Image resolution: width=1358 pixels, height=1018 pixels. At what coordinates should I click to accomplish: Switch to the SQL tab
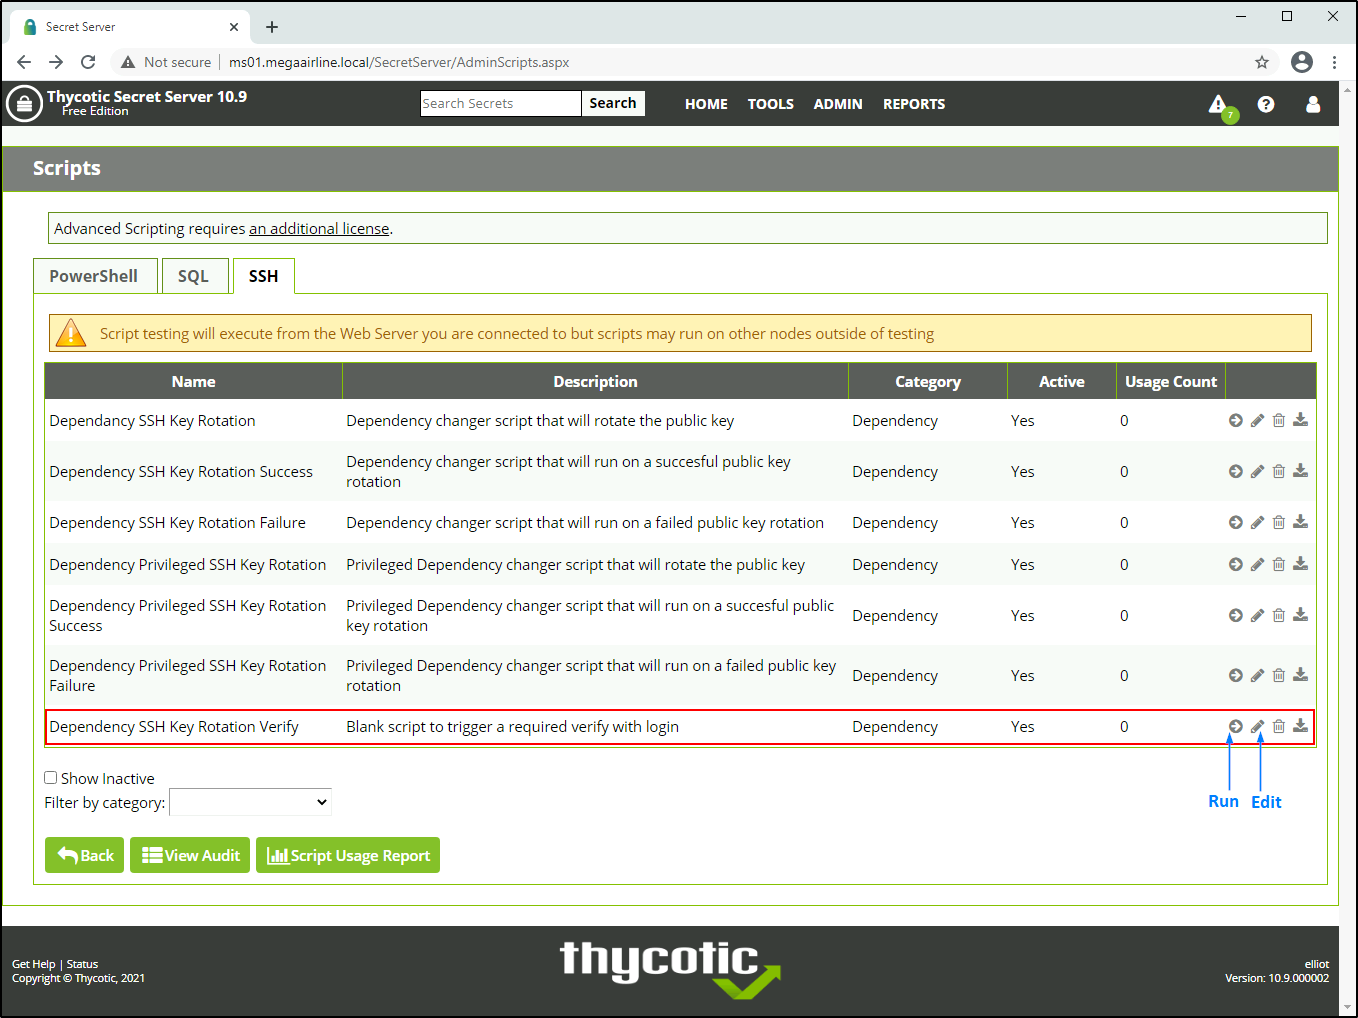(193, 276)
